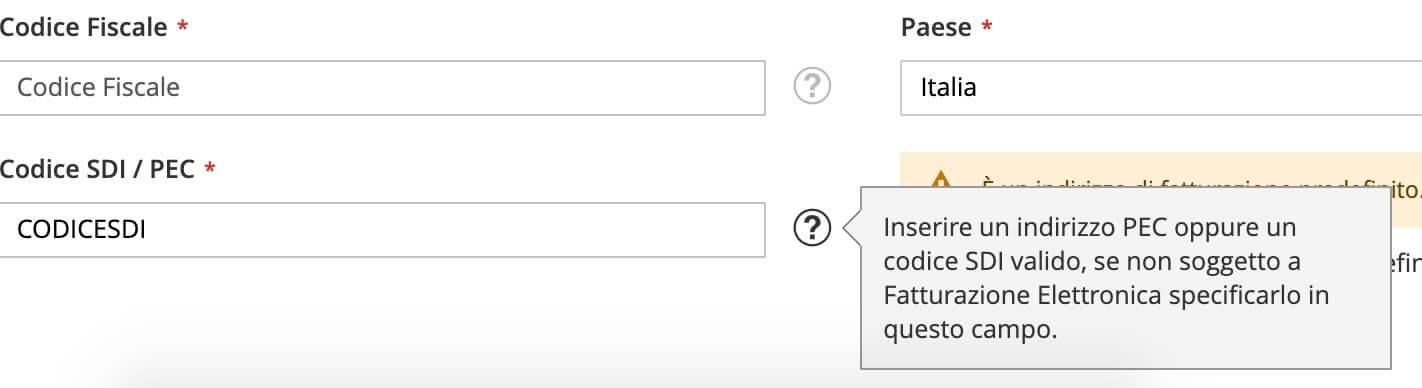
Task: Click into the Codice SDI / PEC input field
Action: point(382,229)
